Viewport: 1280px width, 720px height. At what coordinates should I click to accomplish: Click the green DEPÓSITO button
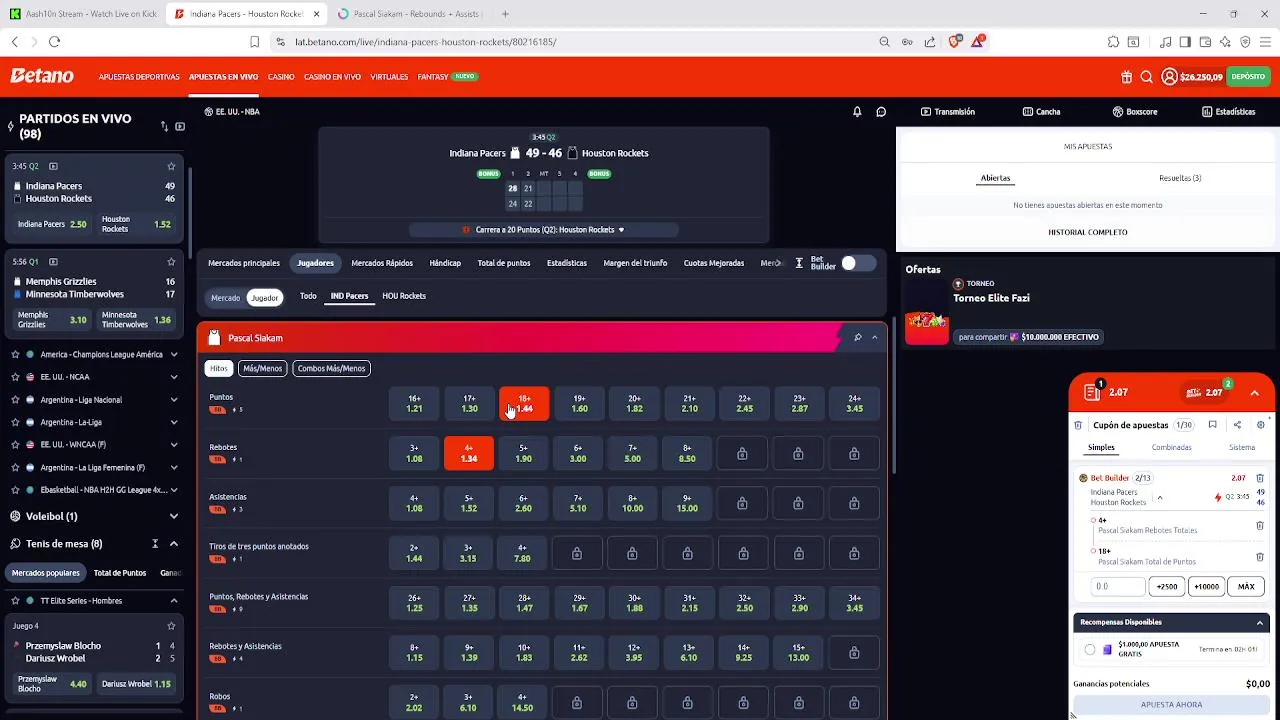click(x=1248, y=77)
